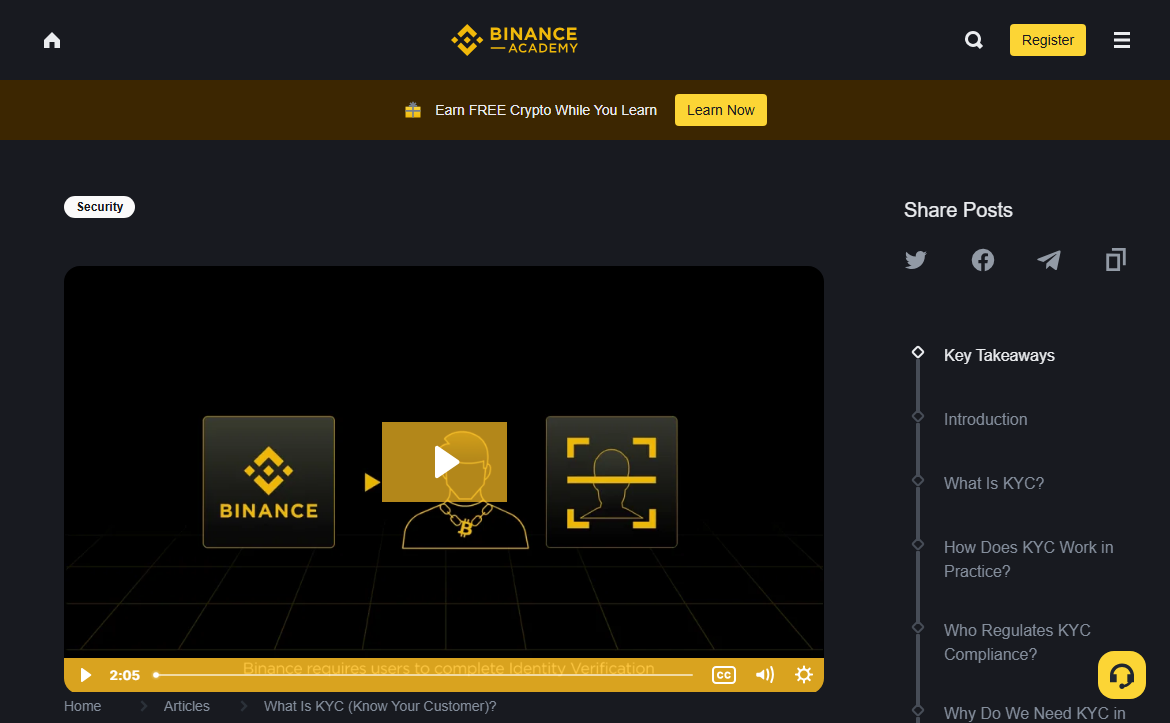Go to the home page icon
This screenshot has height=723, width=1170.
click(x=51, y=40)
